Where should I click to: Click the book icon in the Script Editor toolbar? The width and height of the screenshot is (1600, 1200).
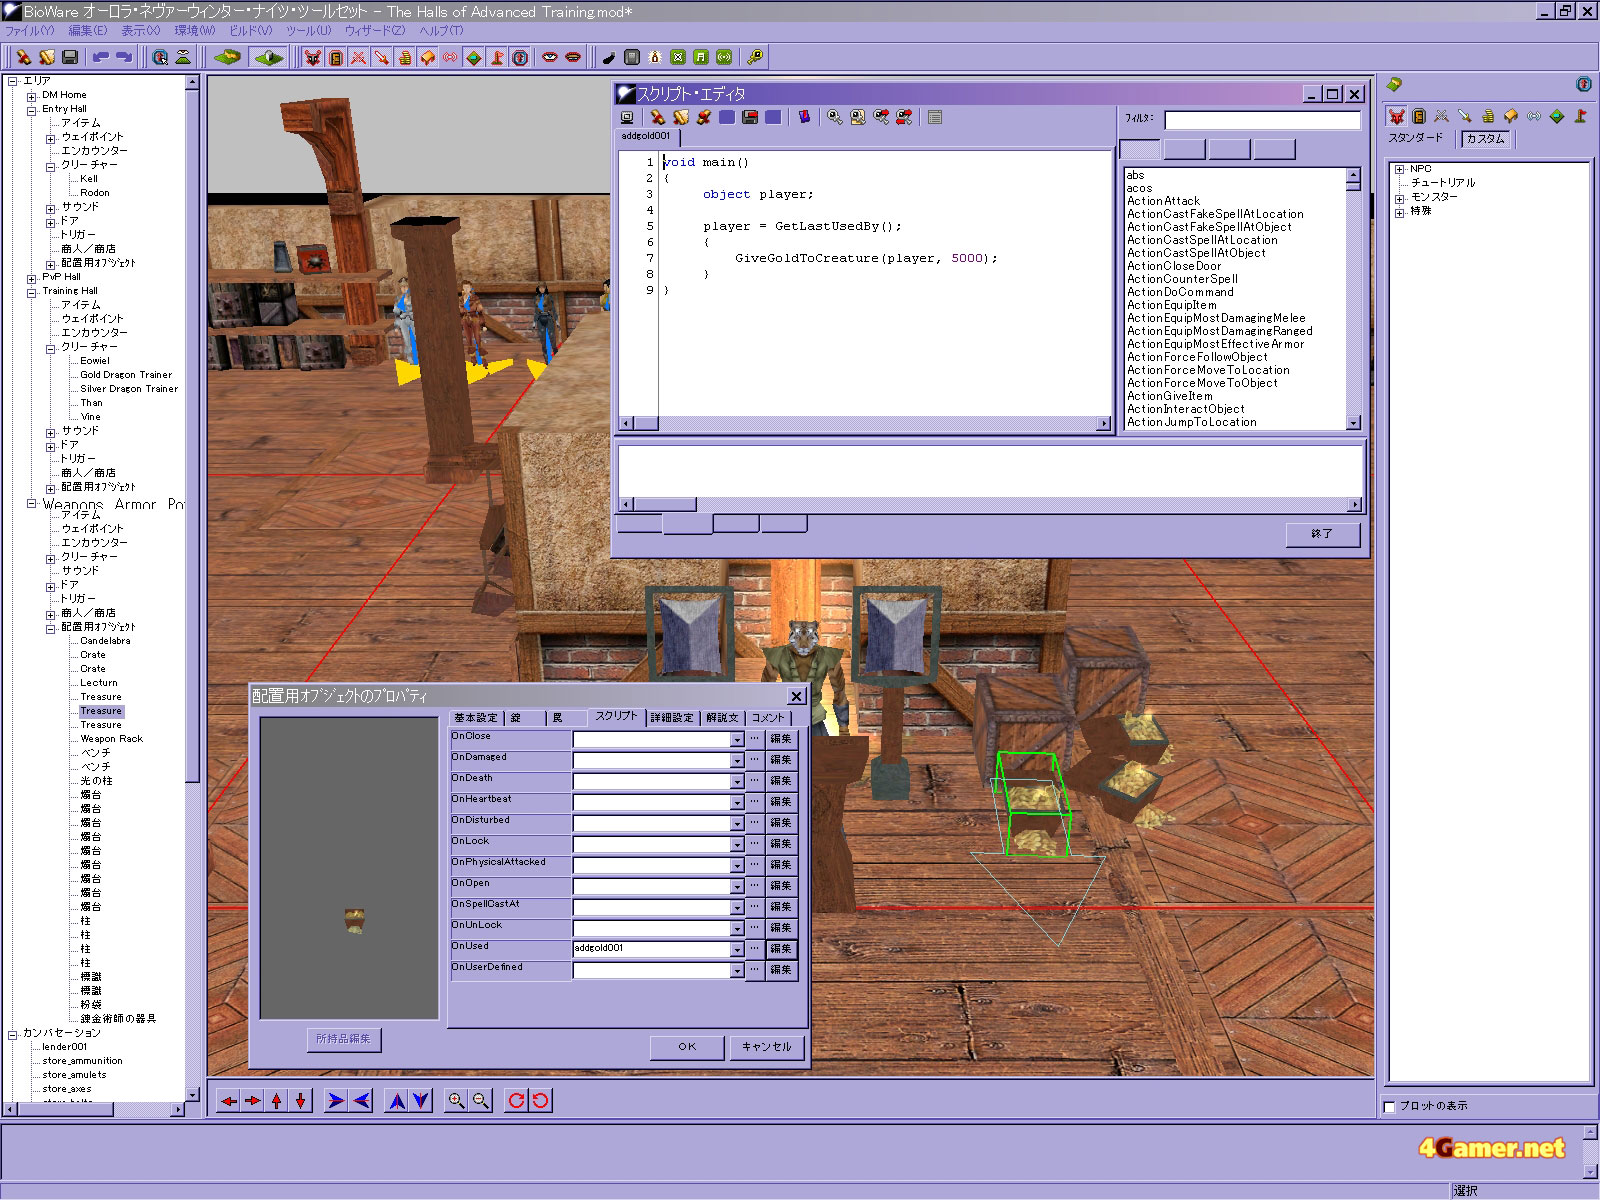pyautogui.click(x=804, y=118)
